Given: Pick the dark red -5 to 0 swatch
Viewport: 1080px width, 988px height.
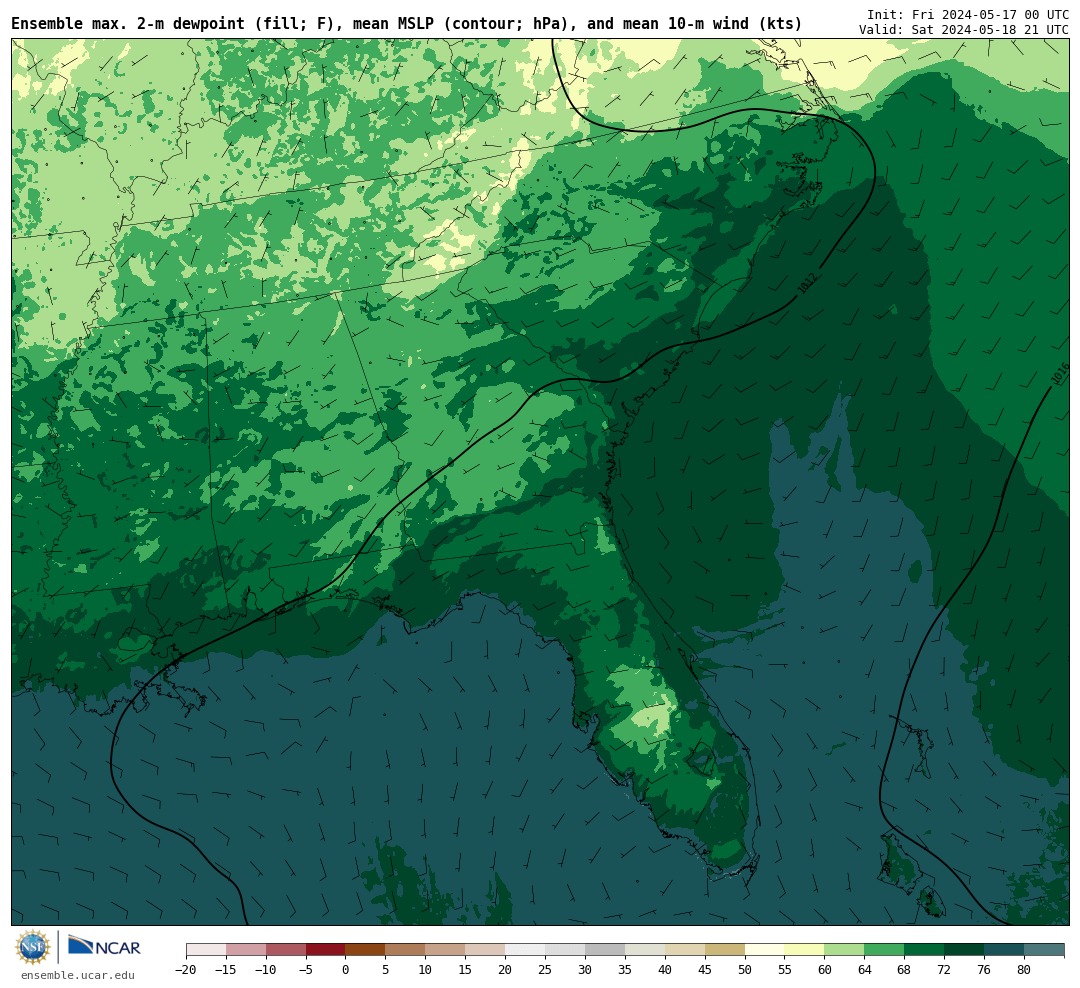Looking at the screenshot, I should click(x=326, y=950).
